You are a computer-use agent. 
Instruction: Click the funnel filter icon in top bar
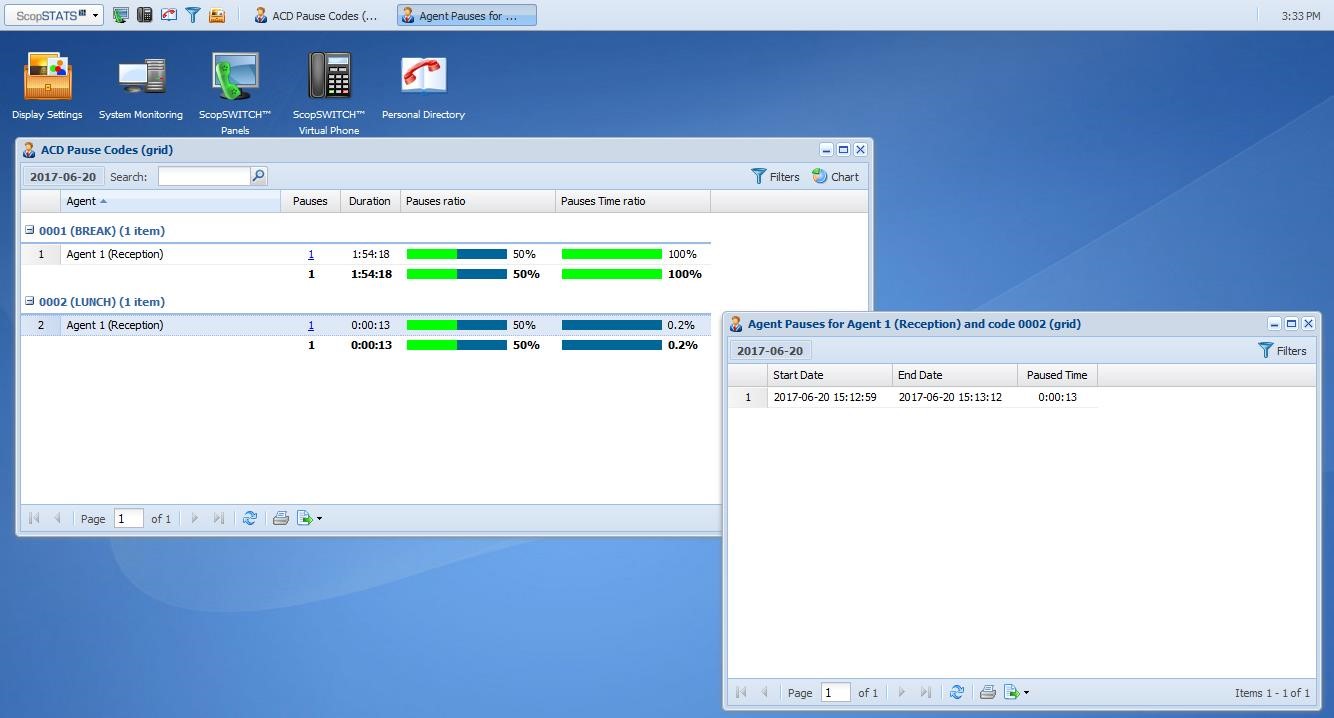coord(192,15)
